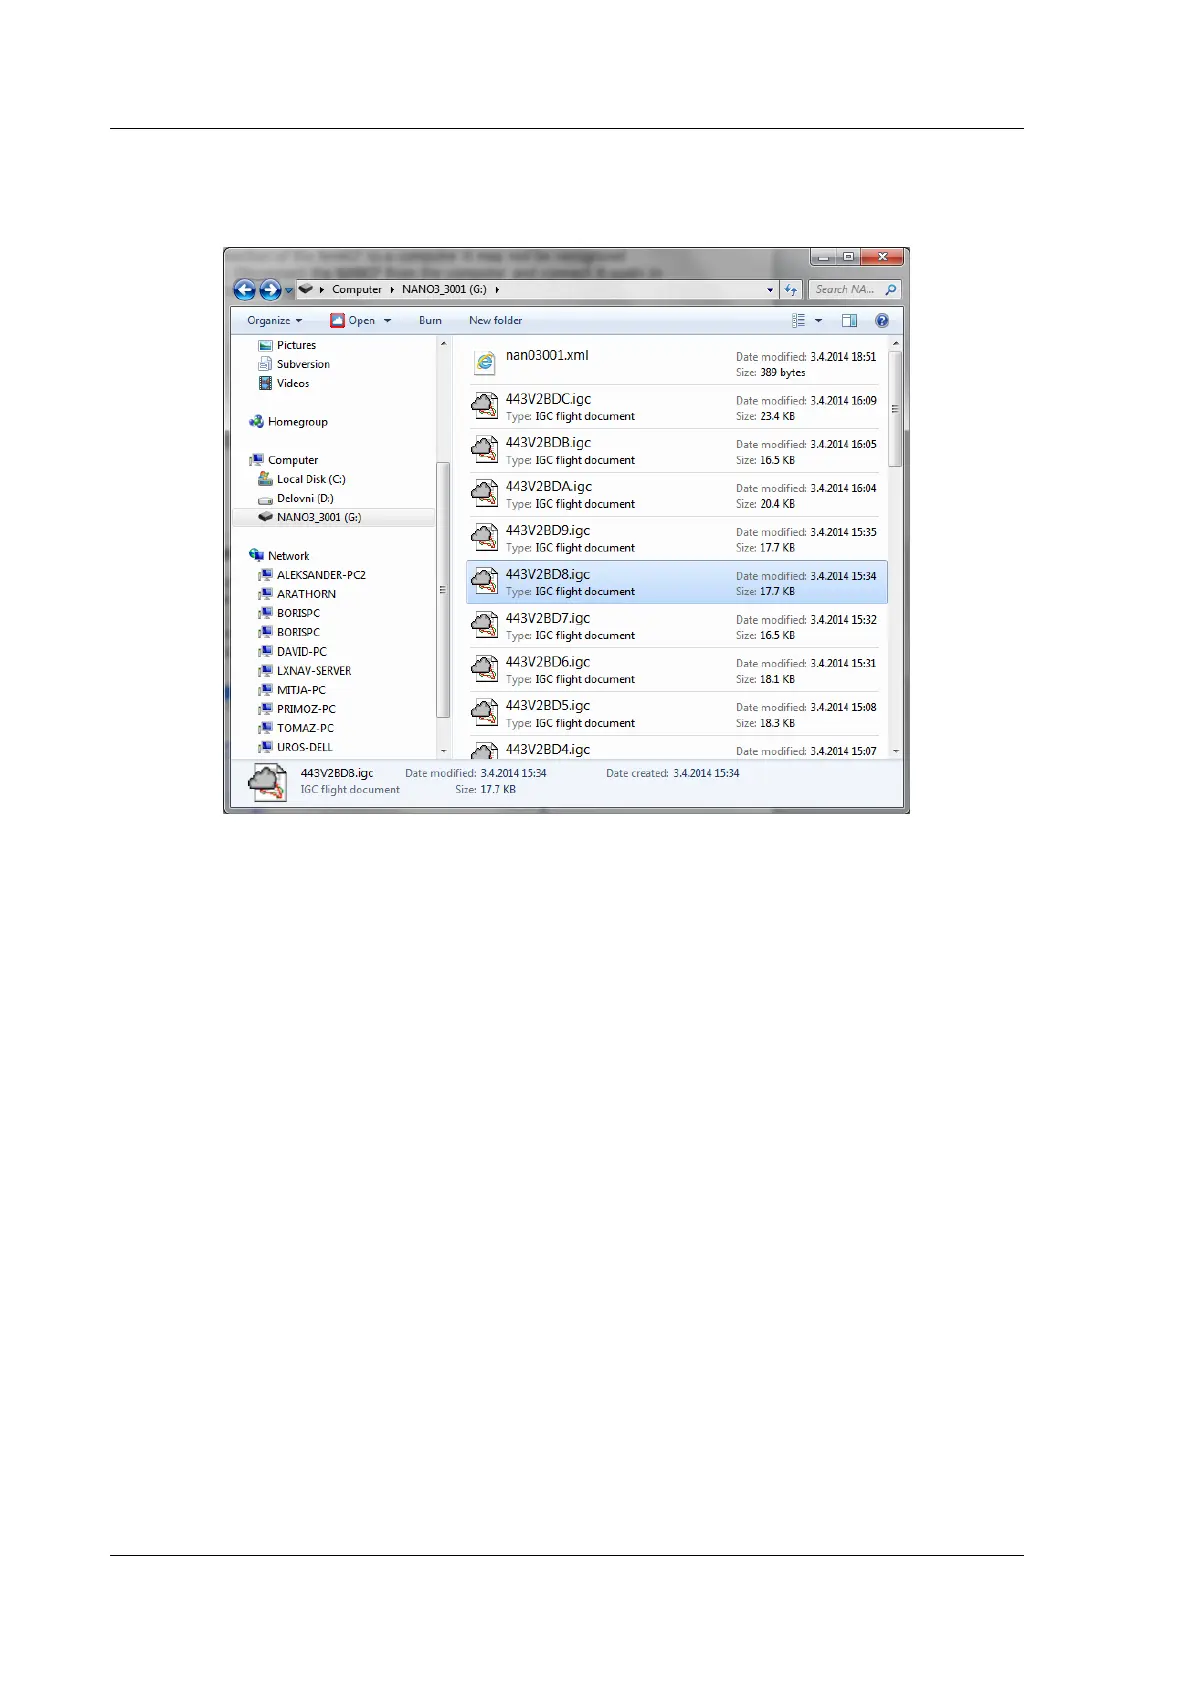Open recent locations dropdown beside navigation arrows
Image resolution: width=1191 pixels, height=1684 pixels.
(289, 291)
